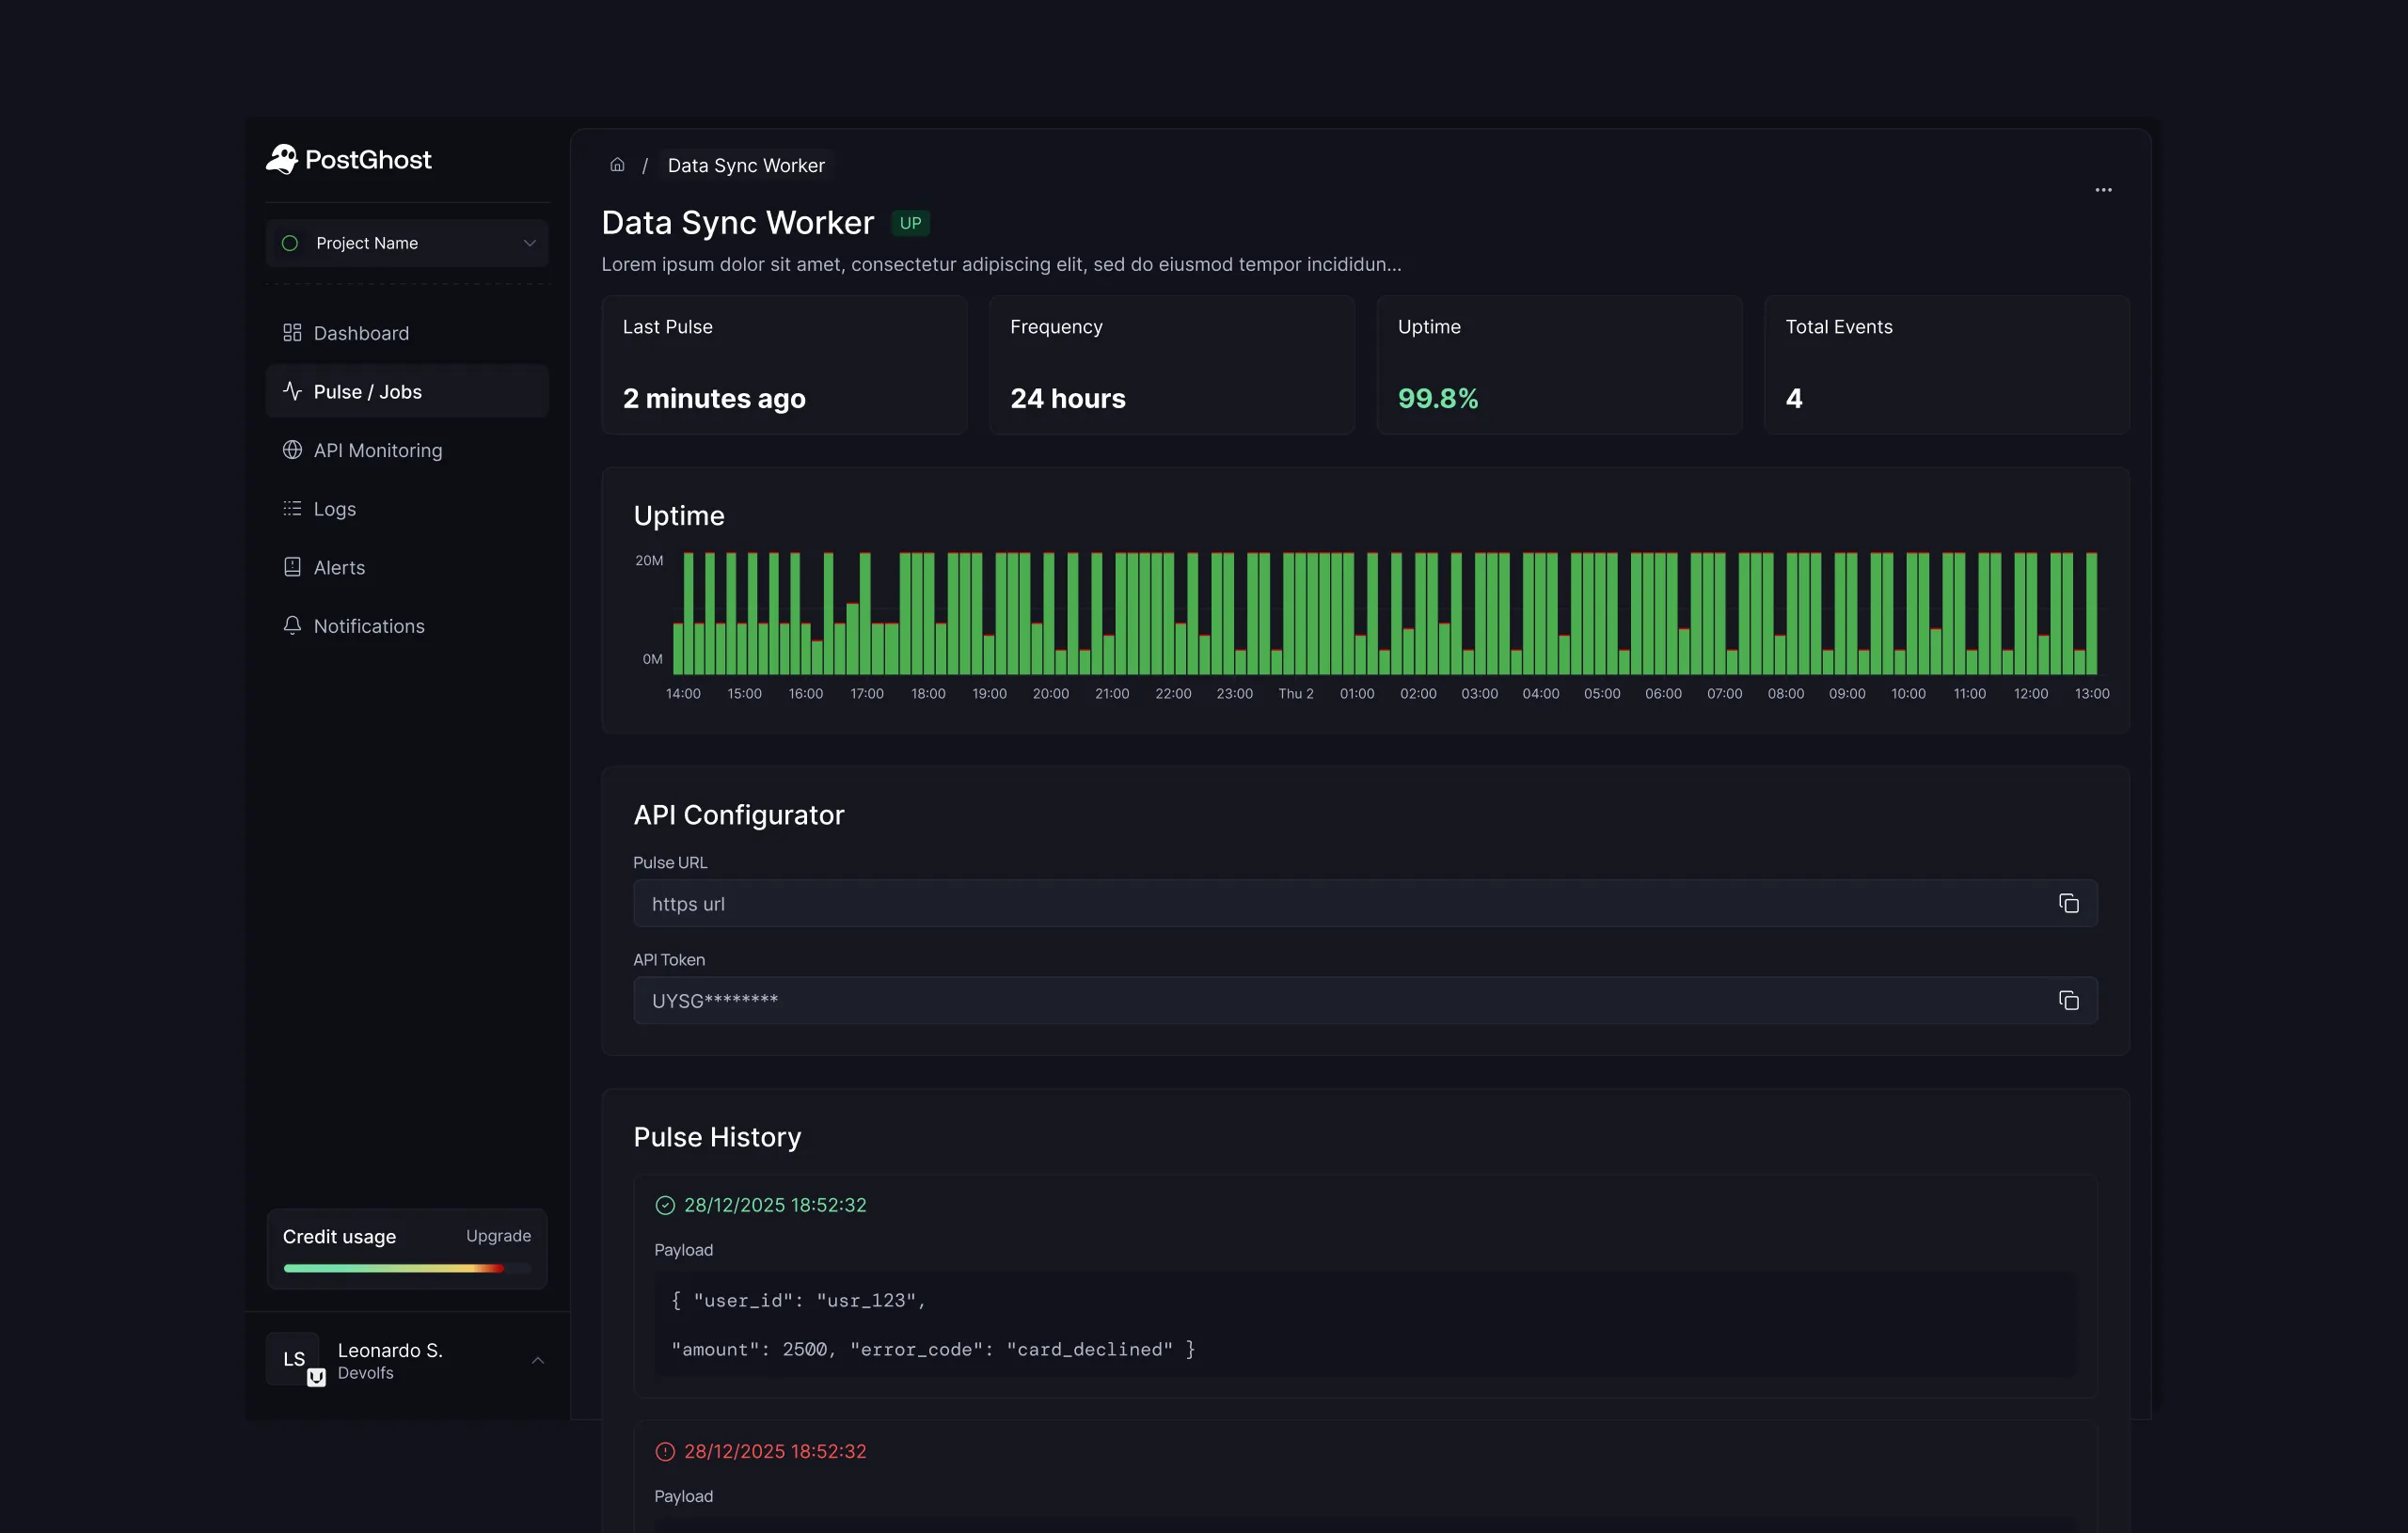Screen dimensions: 2408x1533
Task: Click the Total Events card
Action: click(x=1947, y=365)
